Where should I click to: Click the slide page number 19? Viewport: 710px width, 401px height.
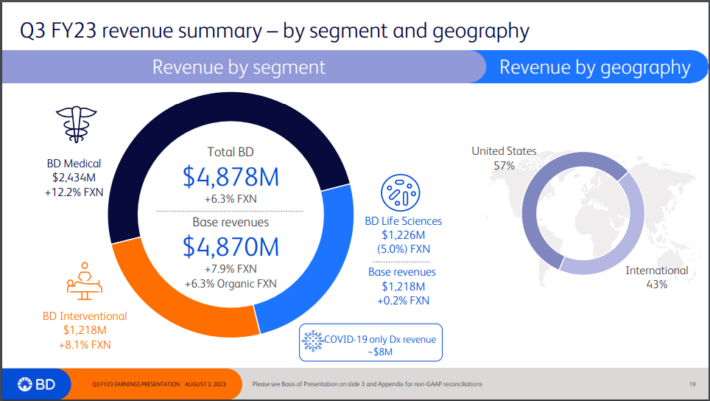tap(692, 384)
